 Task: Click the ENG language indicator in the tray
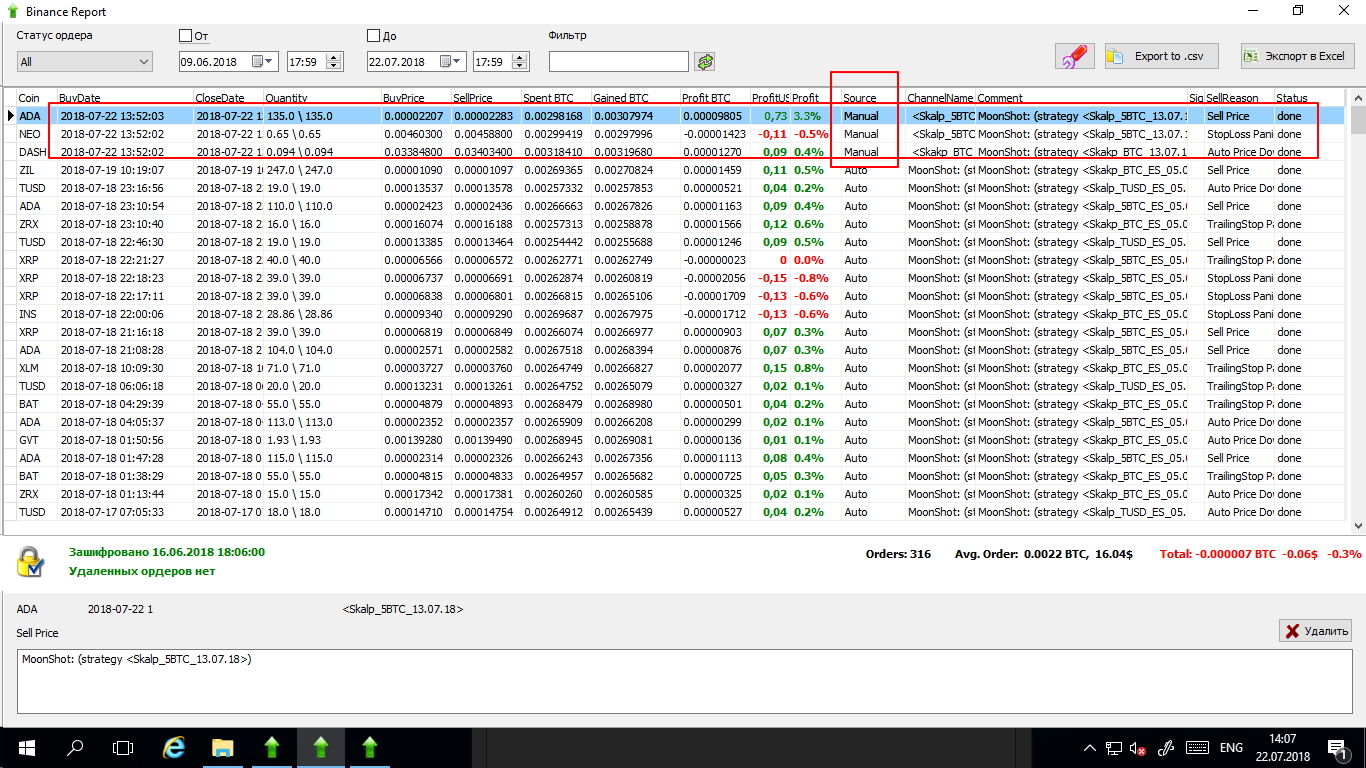[x=1231, y=748]
